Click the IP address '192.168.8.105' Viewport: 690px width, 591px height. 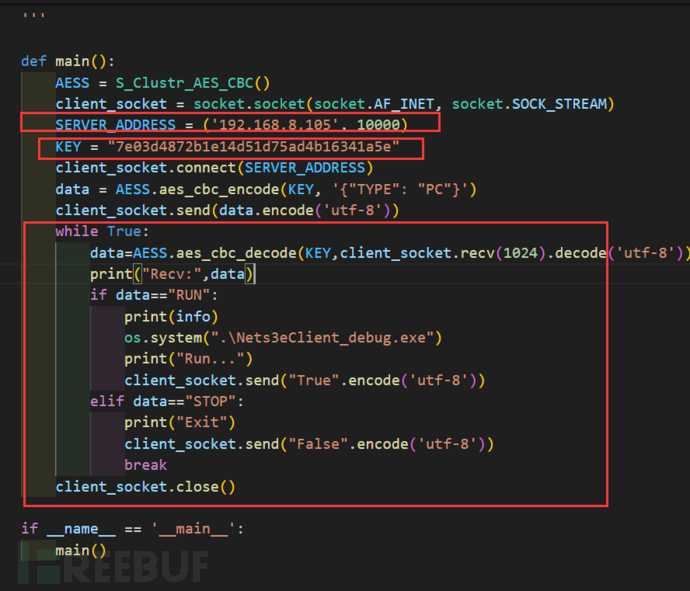click(274, 125)
